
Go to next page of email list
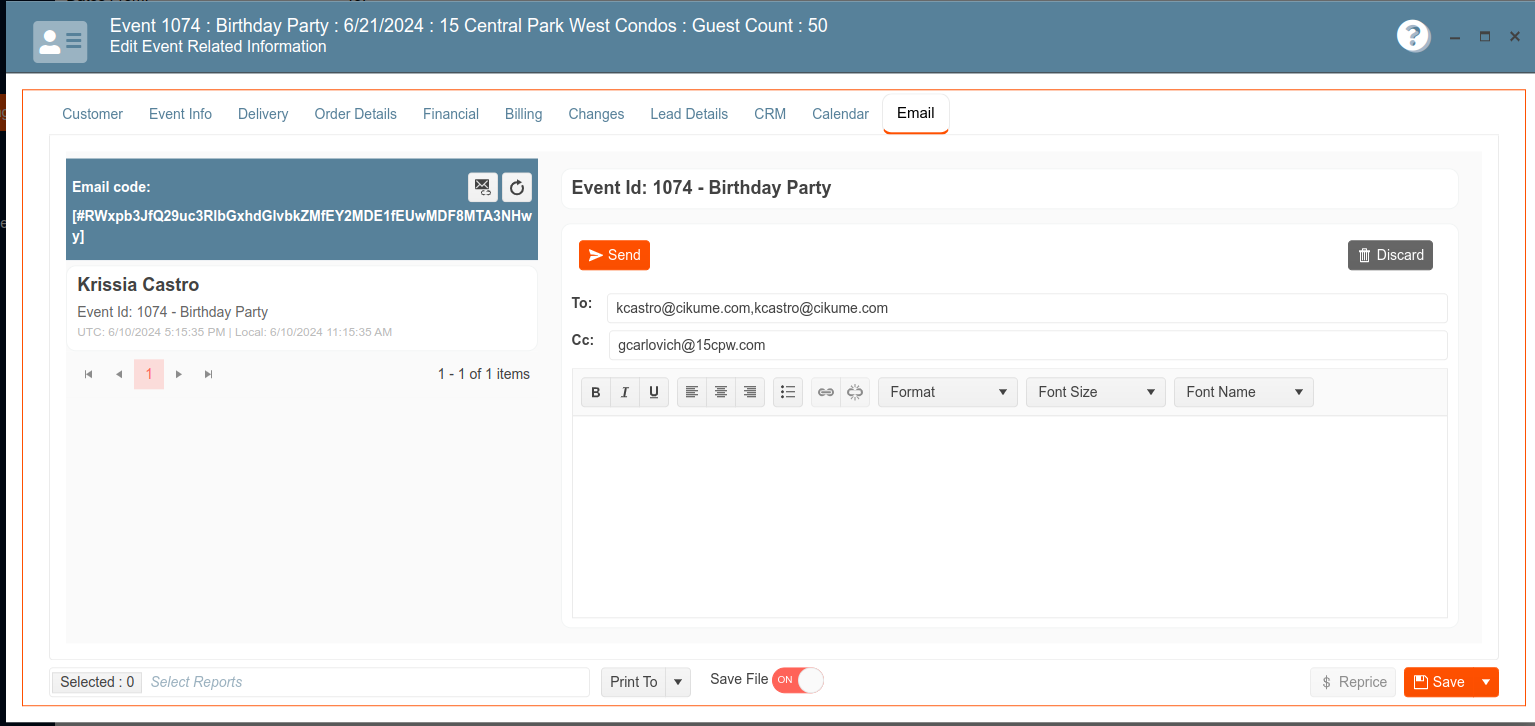point(179,374)
